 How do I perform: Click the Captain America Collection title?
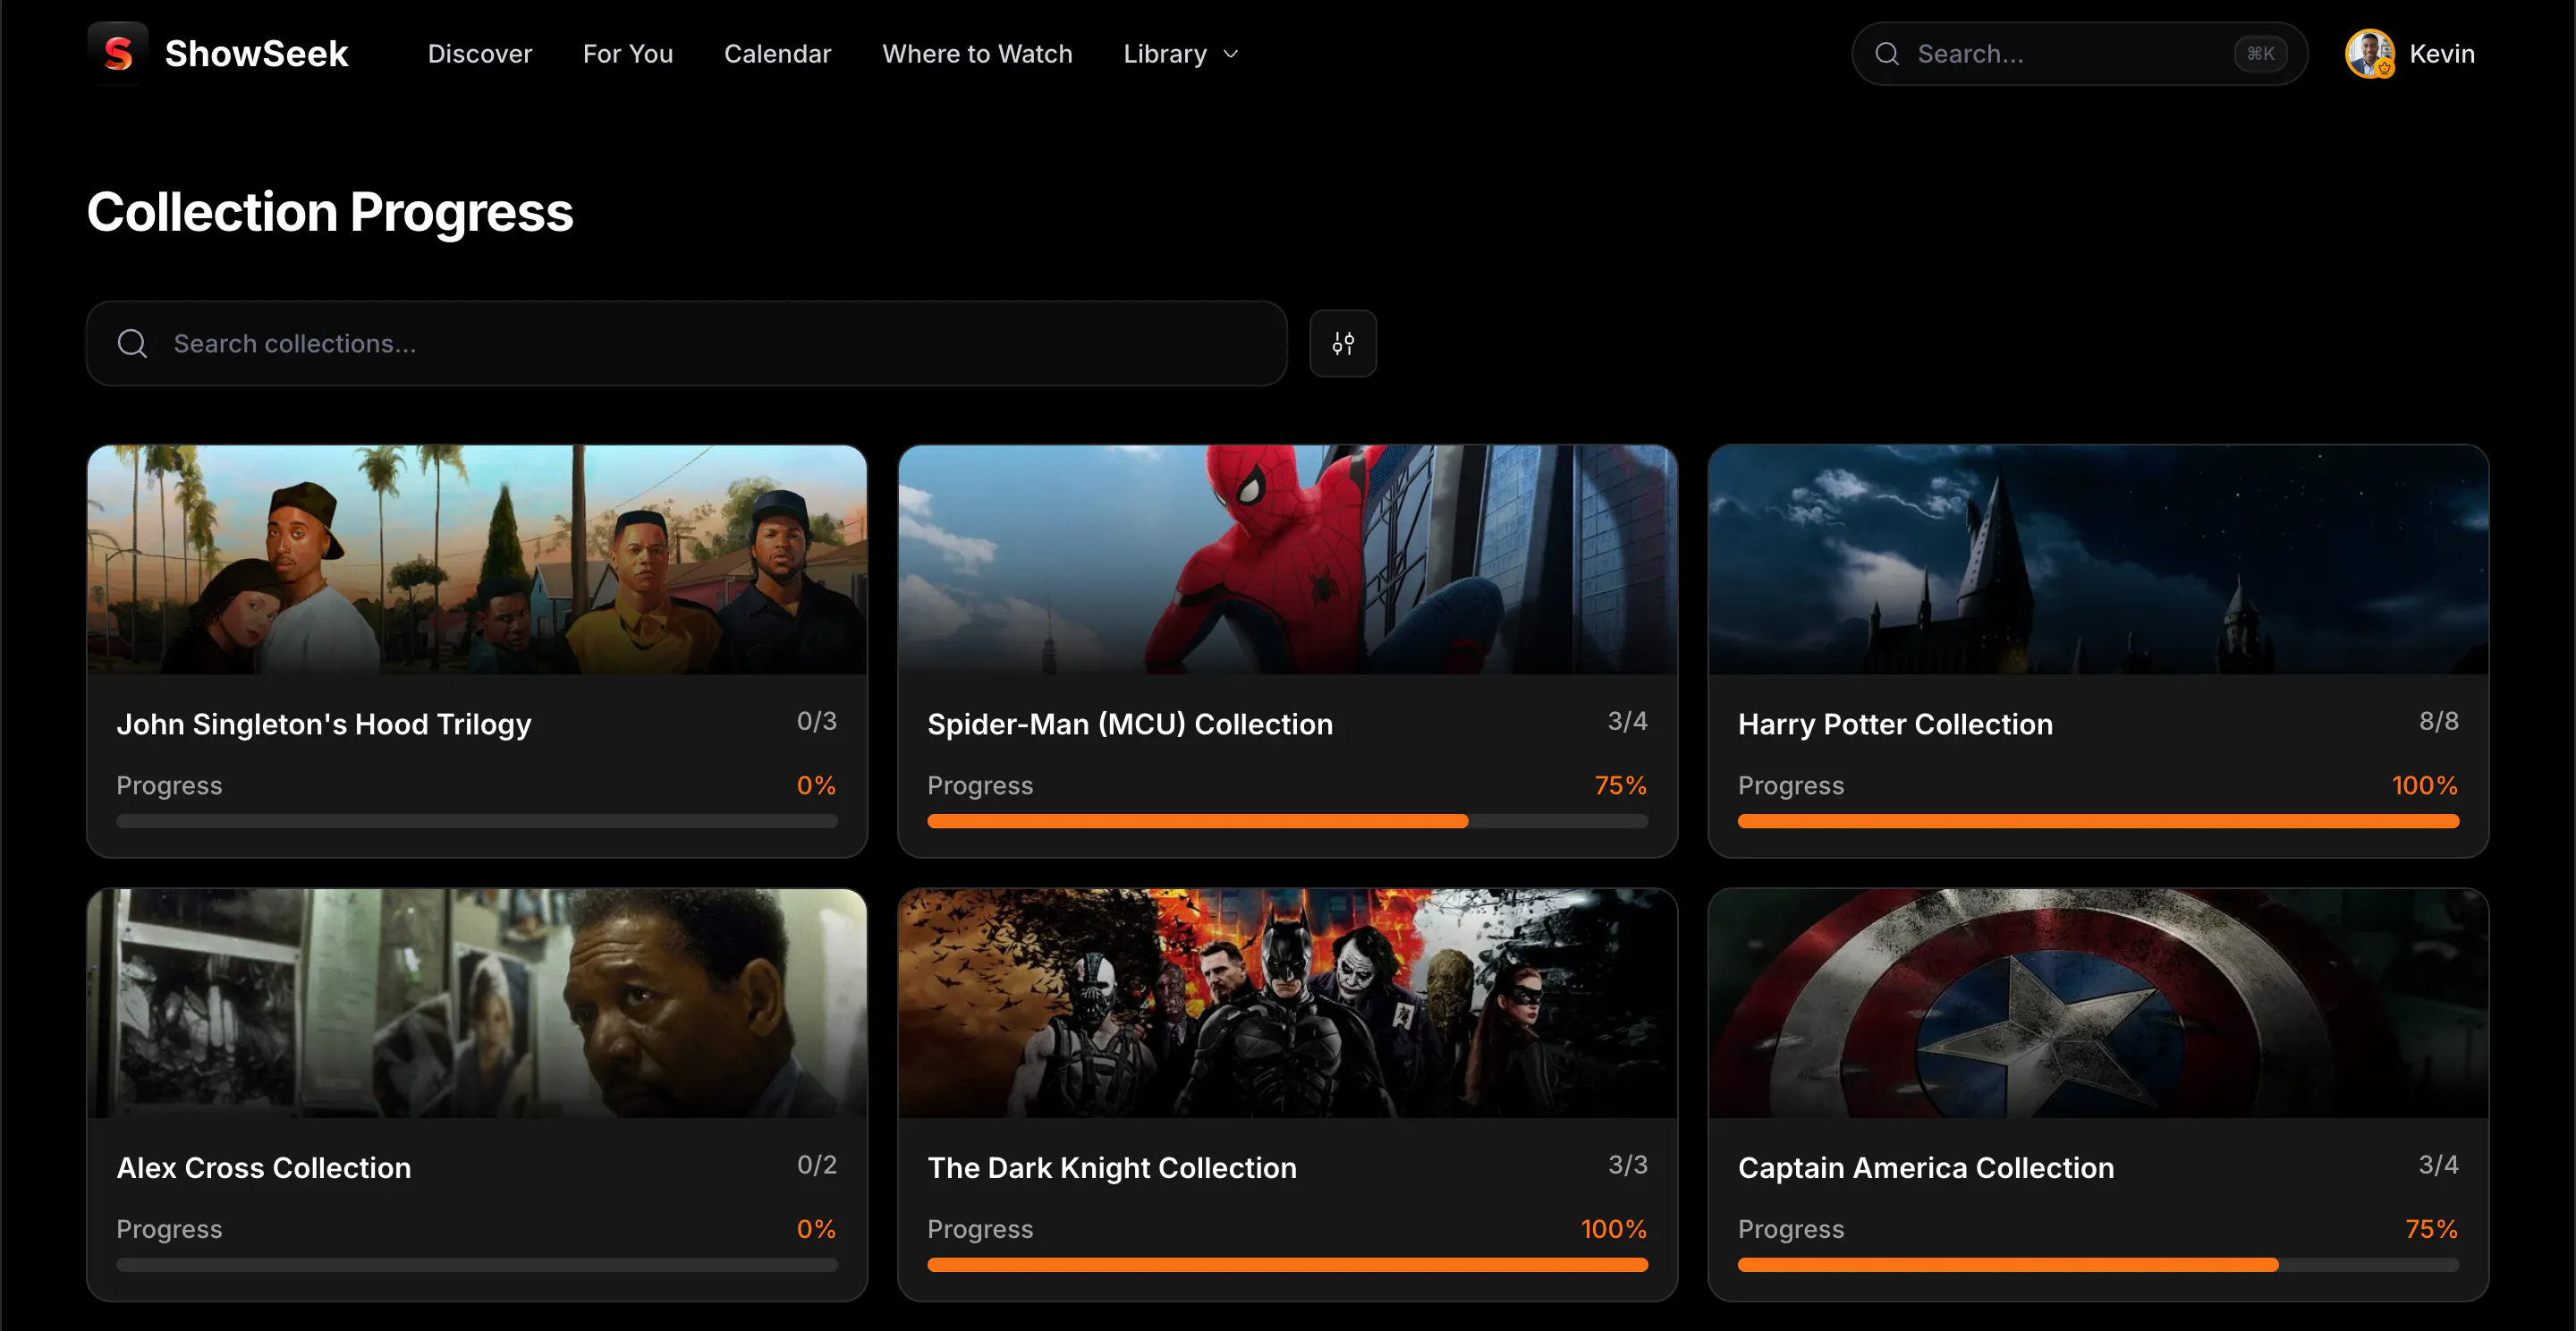1926,1168
